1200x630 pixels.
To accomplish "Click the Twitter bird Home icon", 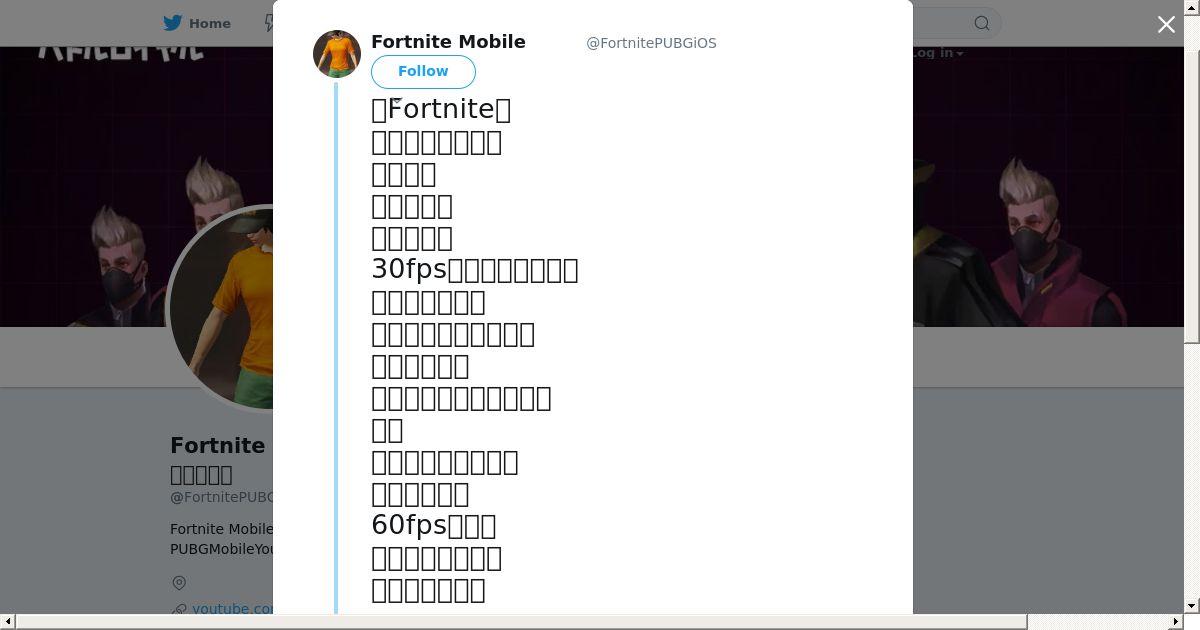I will 173,23.
